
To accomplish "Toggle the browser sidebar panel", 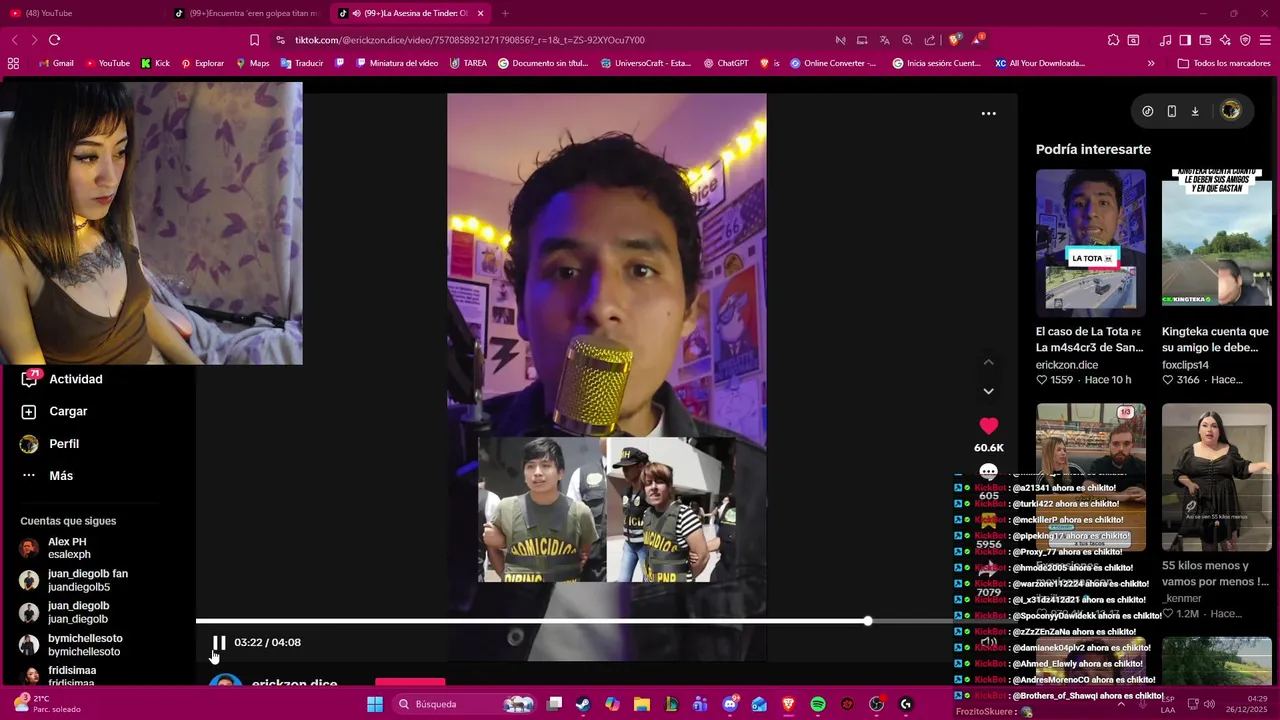I will (x=1185, y=40).
